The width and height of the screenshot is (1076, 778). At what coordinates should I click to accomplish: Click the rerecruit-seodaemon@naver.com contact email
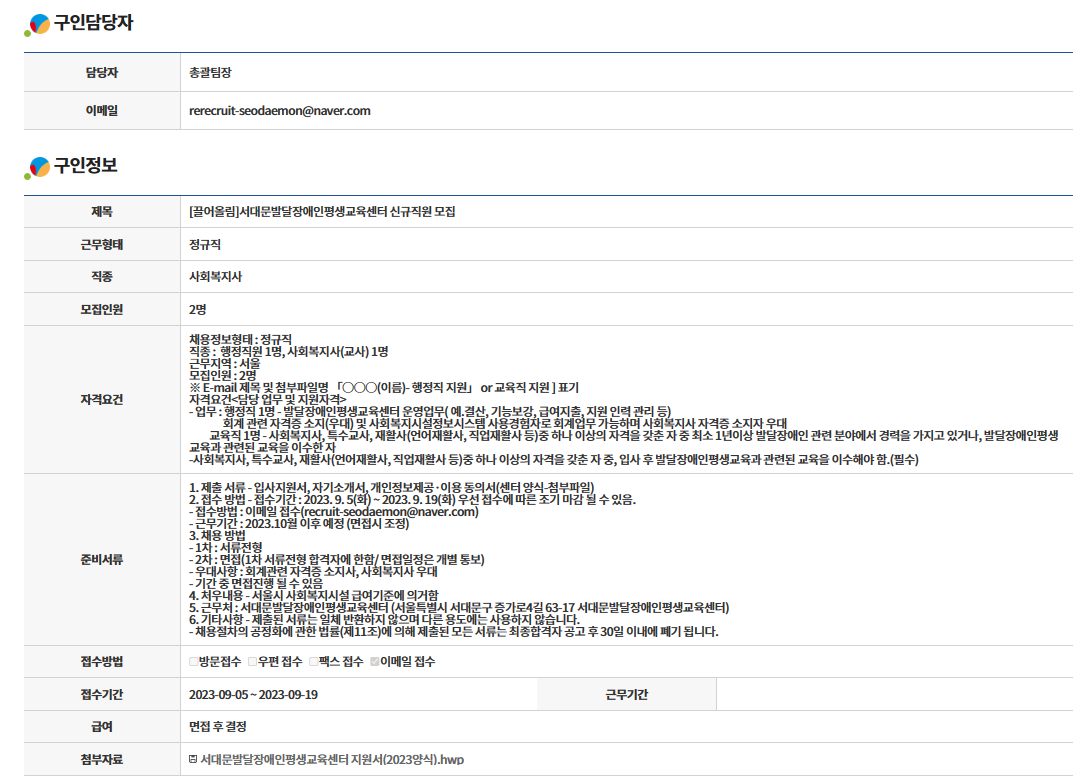point(279,111)
